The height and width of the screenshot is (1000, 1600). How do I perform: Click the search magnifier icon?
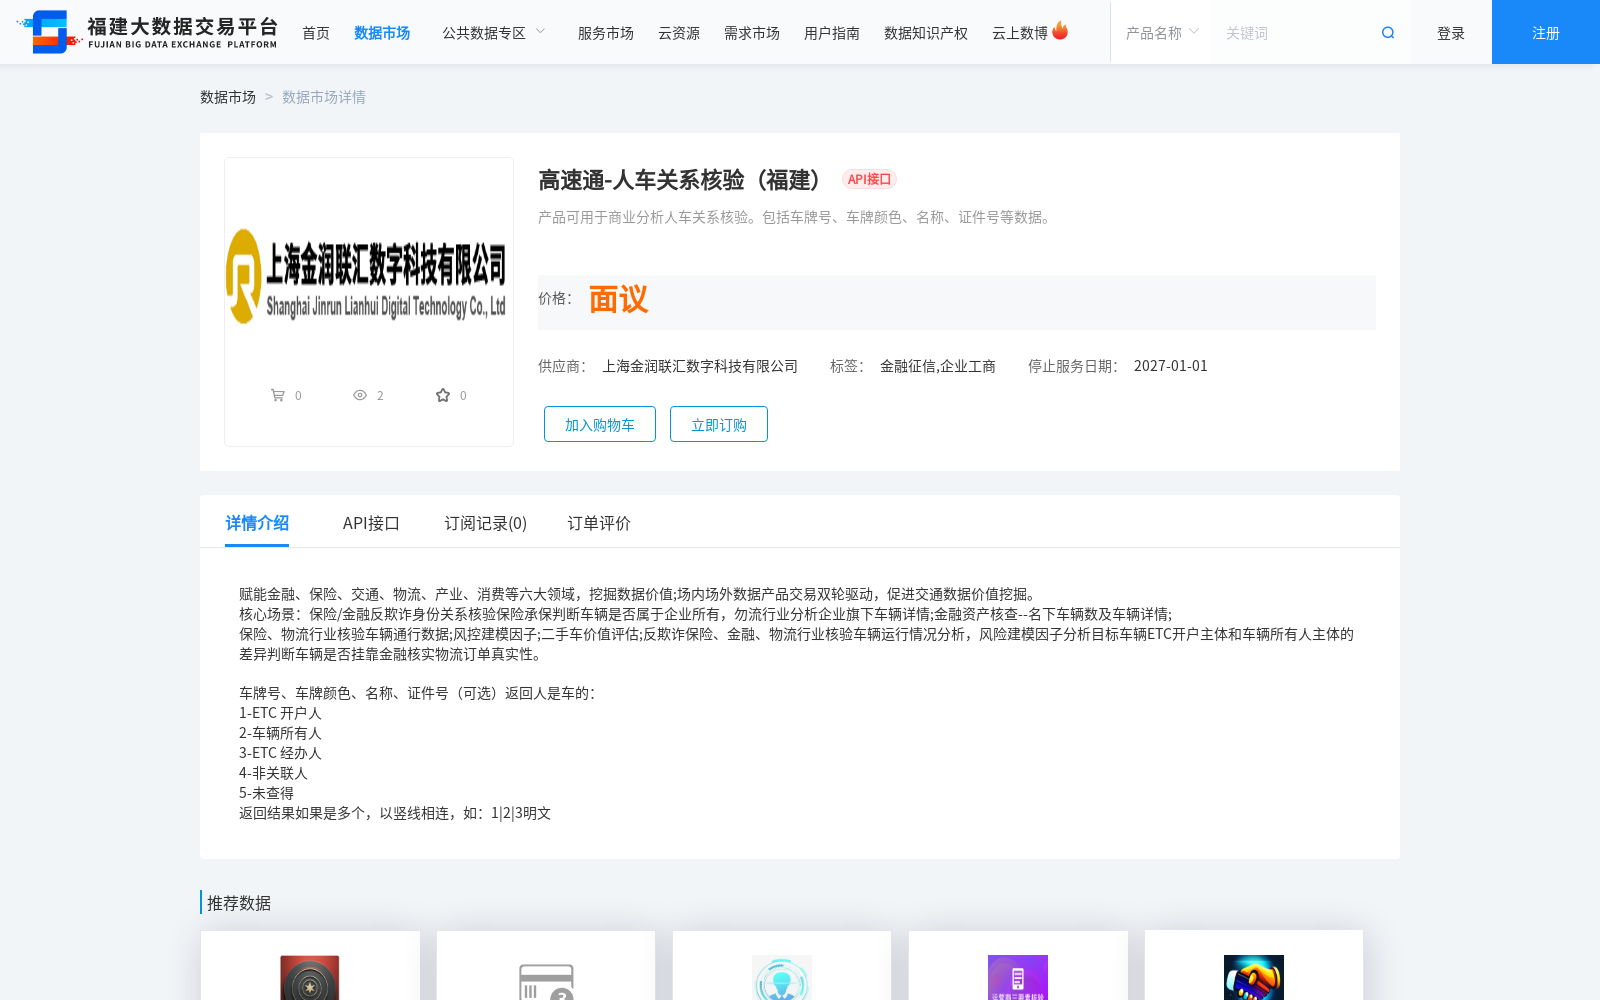(1388, 33)
